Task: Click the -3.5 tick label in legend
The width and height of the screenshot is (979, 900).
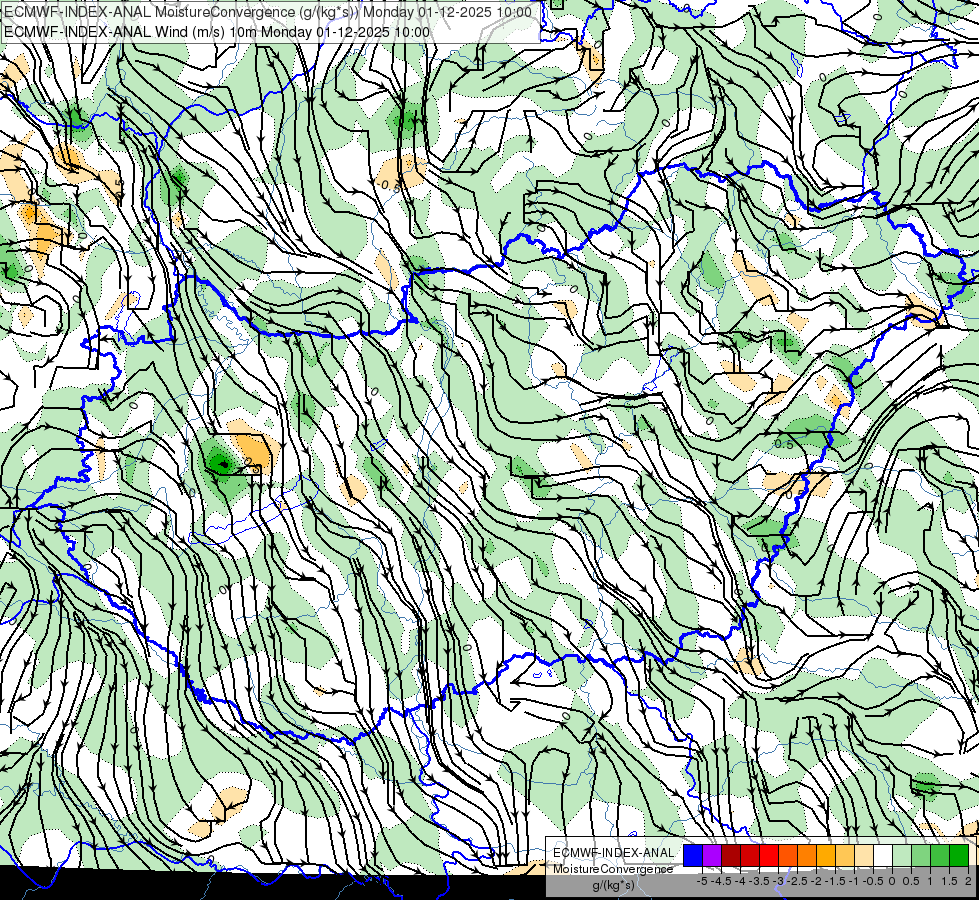Action: tap(759, 881)
